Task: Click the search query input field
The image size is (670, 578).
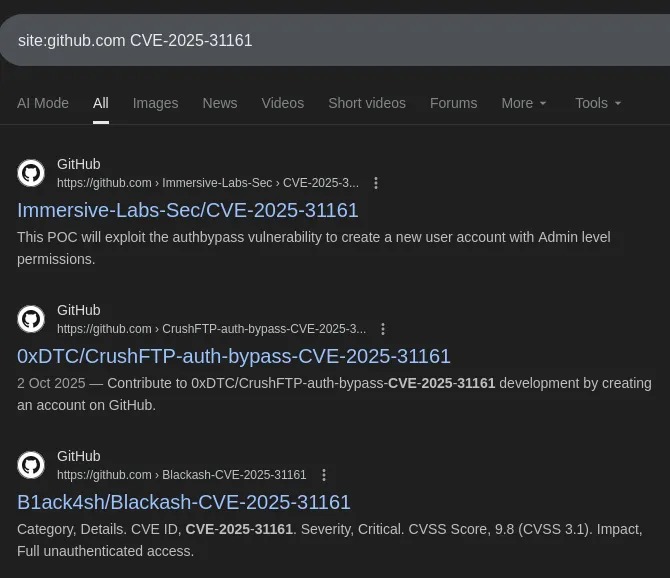Action: click(x=330, y=40)
